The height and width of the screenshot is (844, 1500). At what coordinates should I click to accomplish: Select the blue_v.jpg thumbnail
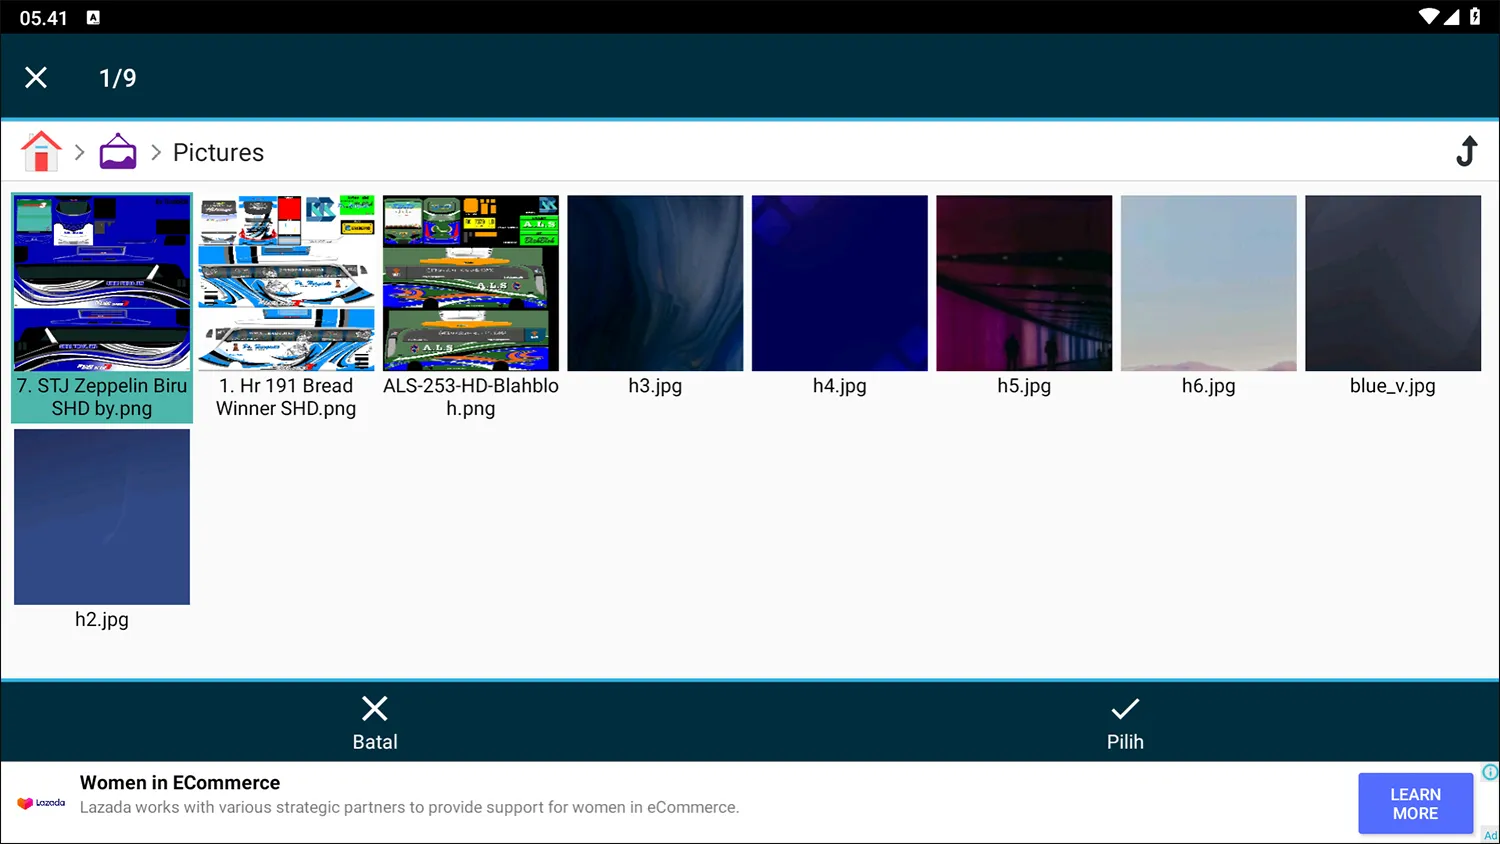(x=1393, y=284)
